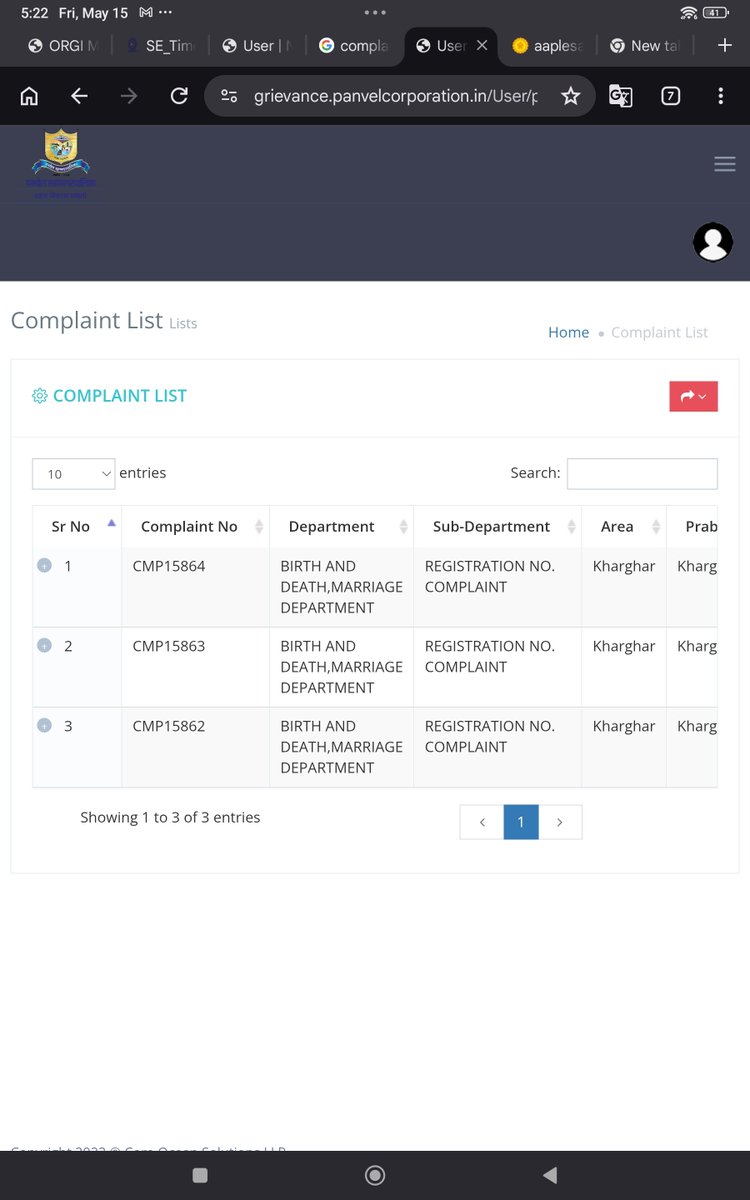Select complaint number CMP15862
Viewport: 750px width, 1200px height.
click(169, 726)
